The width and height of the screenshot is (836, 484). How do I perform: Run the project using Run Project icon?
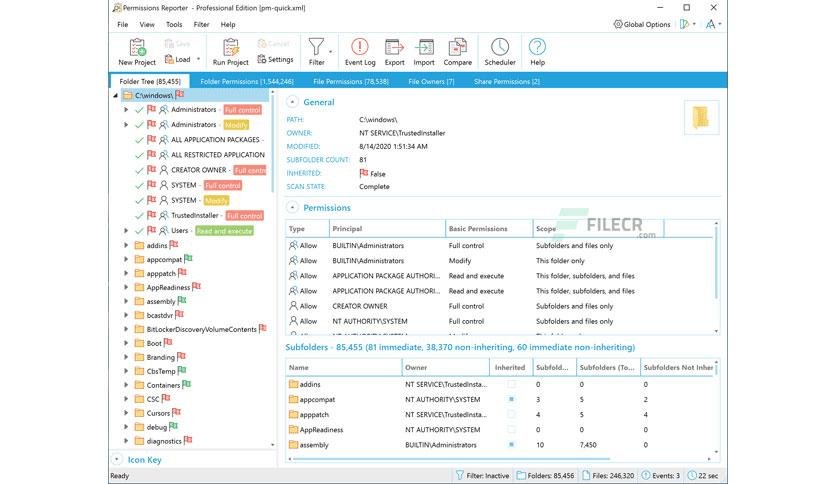[231, 47]
